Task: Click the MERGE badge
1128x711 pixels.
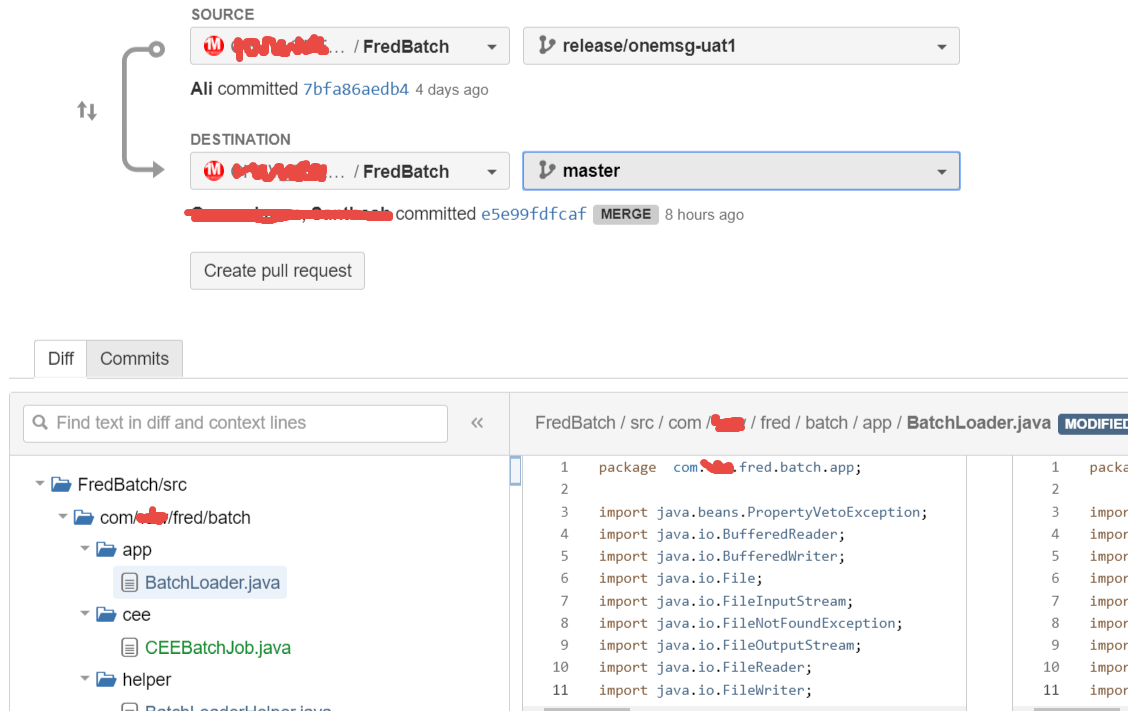Action: (625, 214)
